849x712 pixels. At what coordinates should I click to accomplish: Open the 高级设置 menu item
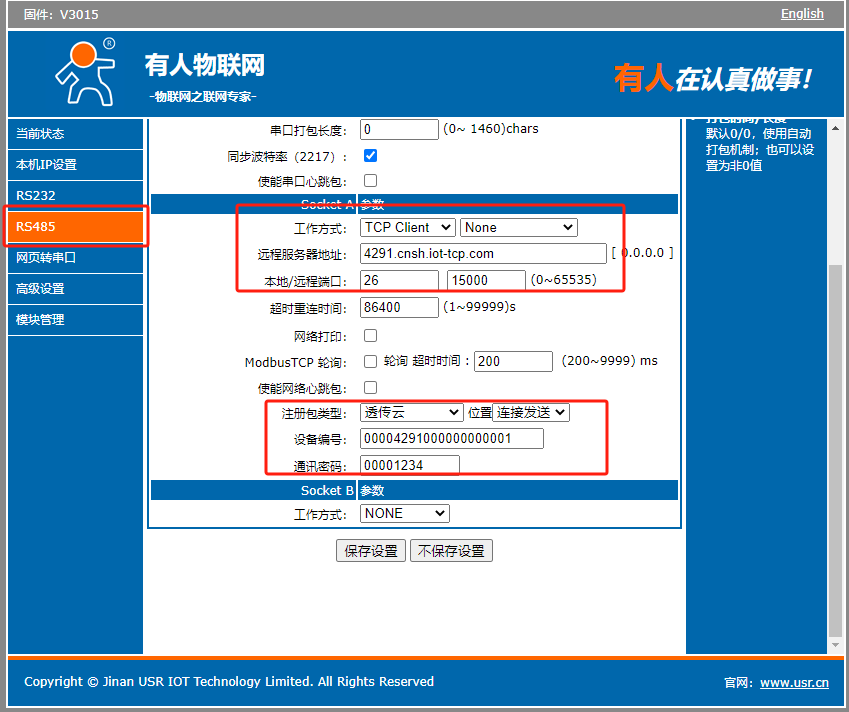click(75, 289)
